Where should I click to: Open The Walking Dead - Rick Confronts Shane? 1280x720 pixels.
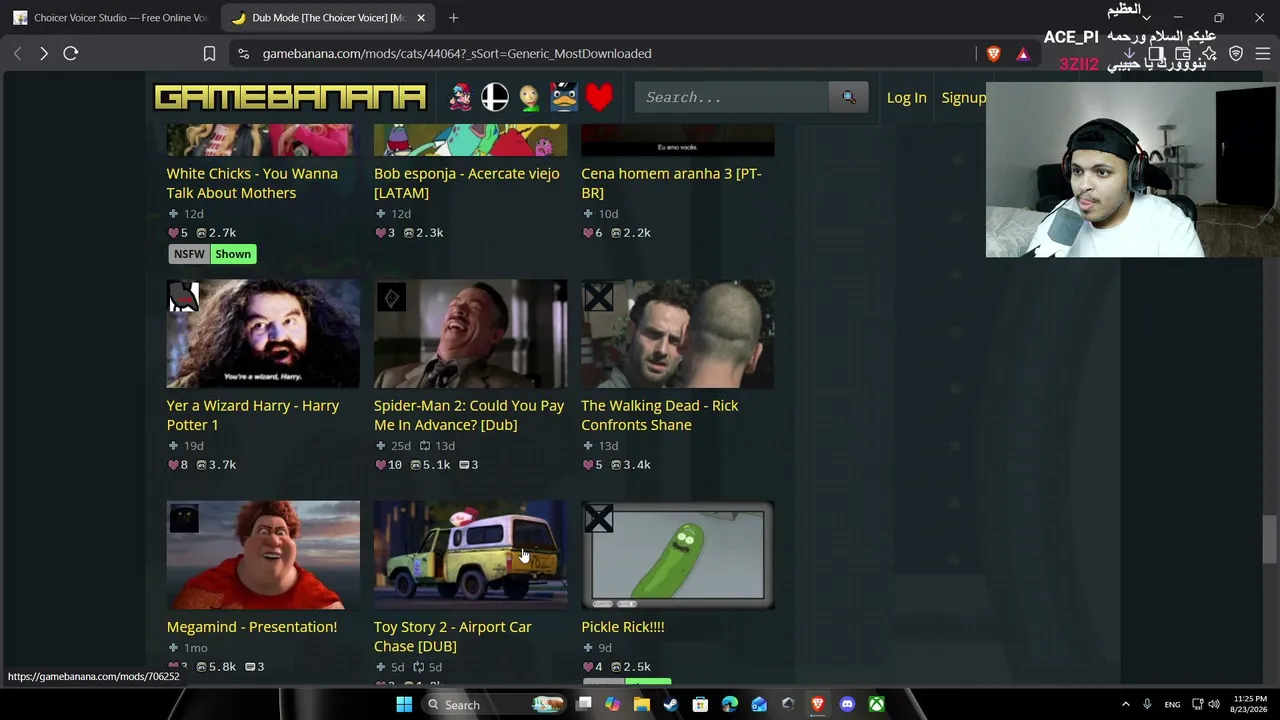[660, 415]
